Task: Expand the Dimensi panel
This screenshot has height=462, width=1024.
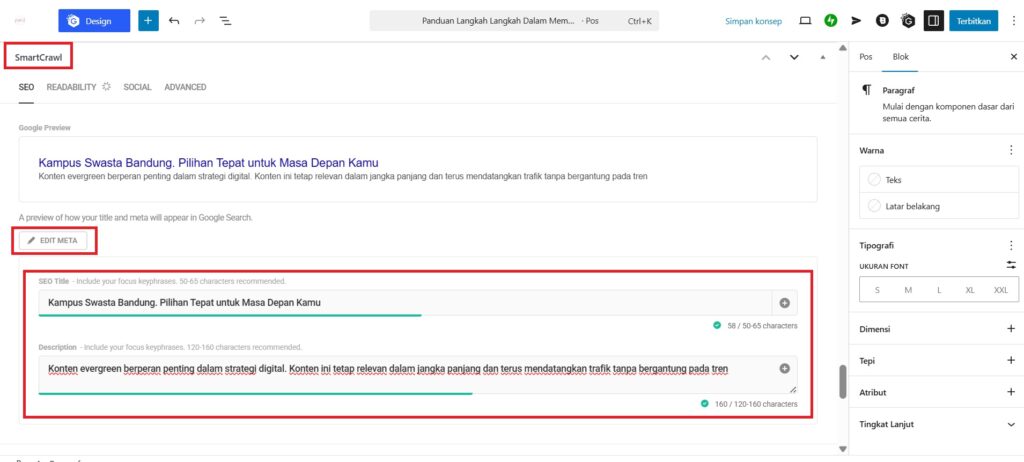Action: tap(1011, 329)
